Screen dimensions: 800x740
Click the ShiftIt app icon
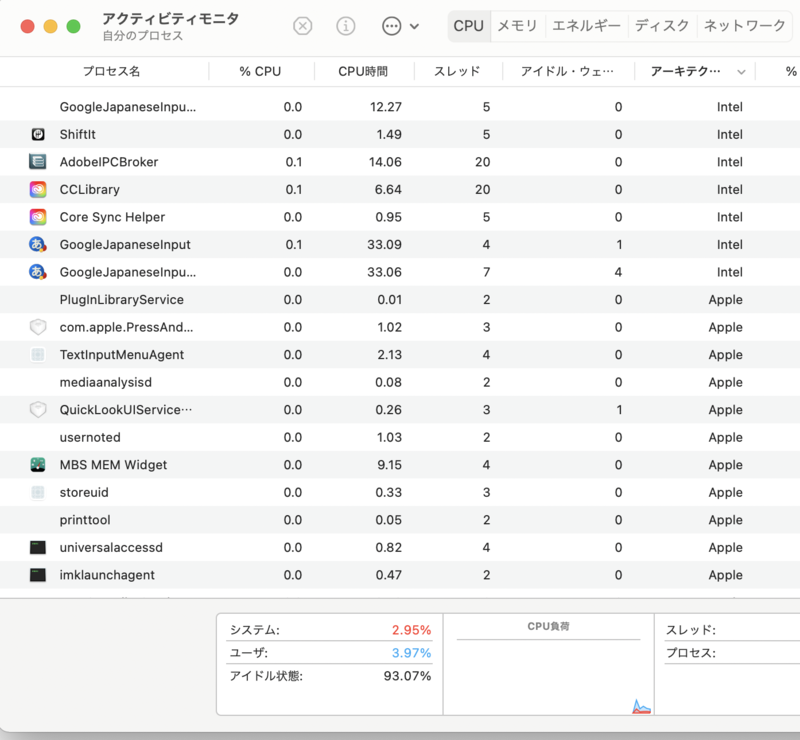(38, 134)
